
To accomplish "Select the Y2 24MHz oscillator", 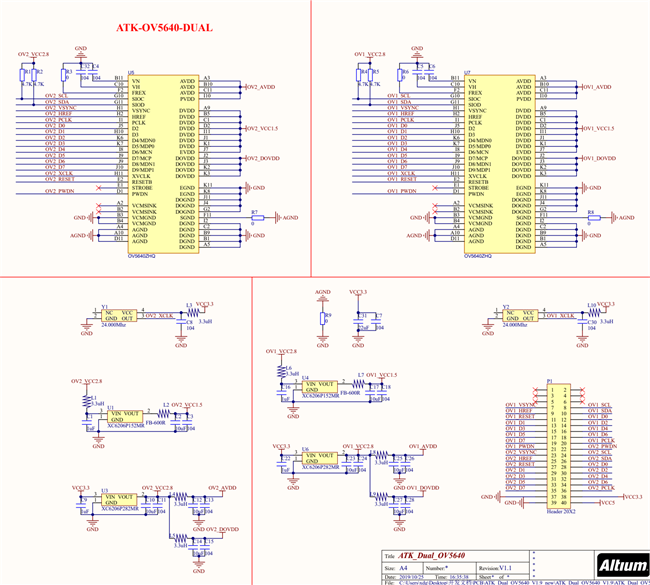I will [520, 316].
